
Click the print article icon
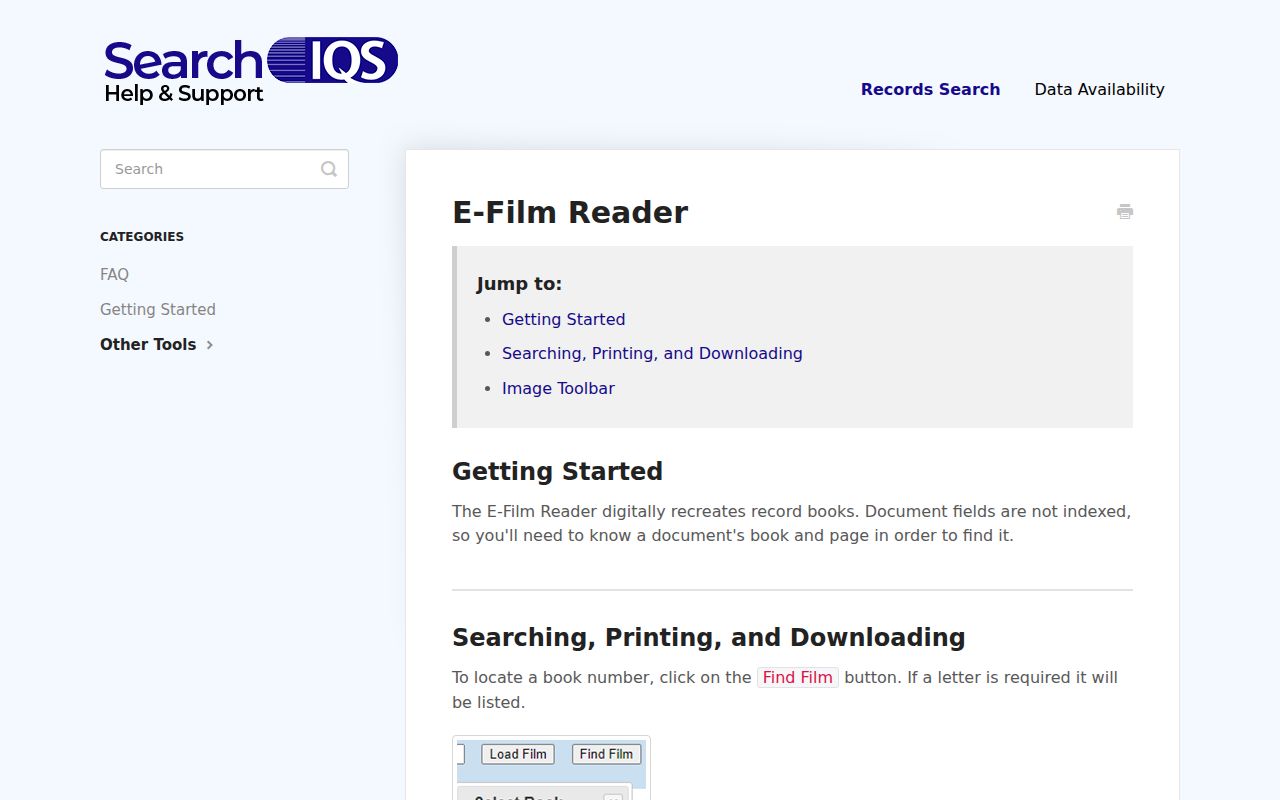point(1125,211)
